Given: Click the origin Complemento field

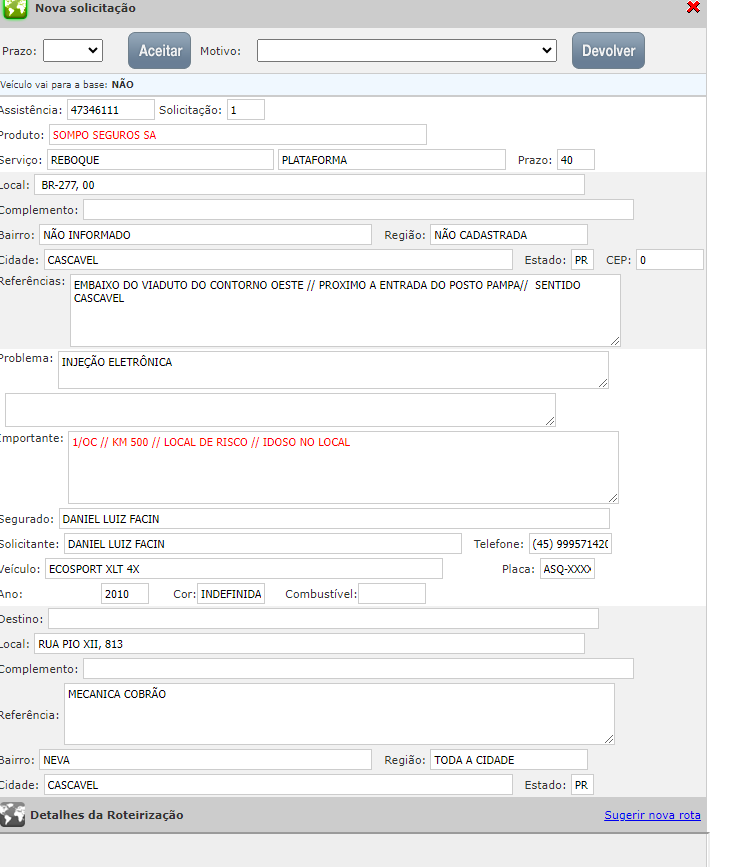Looking at the screenshot, I should coord(358,210).
